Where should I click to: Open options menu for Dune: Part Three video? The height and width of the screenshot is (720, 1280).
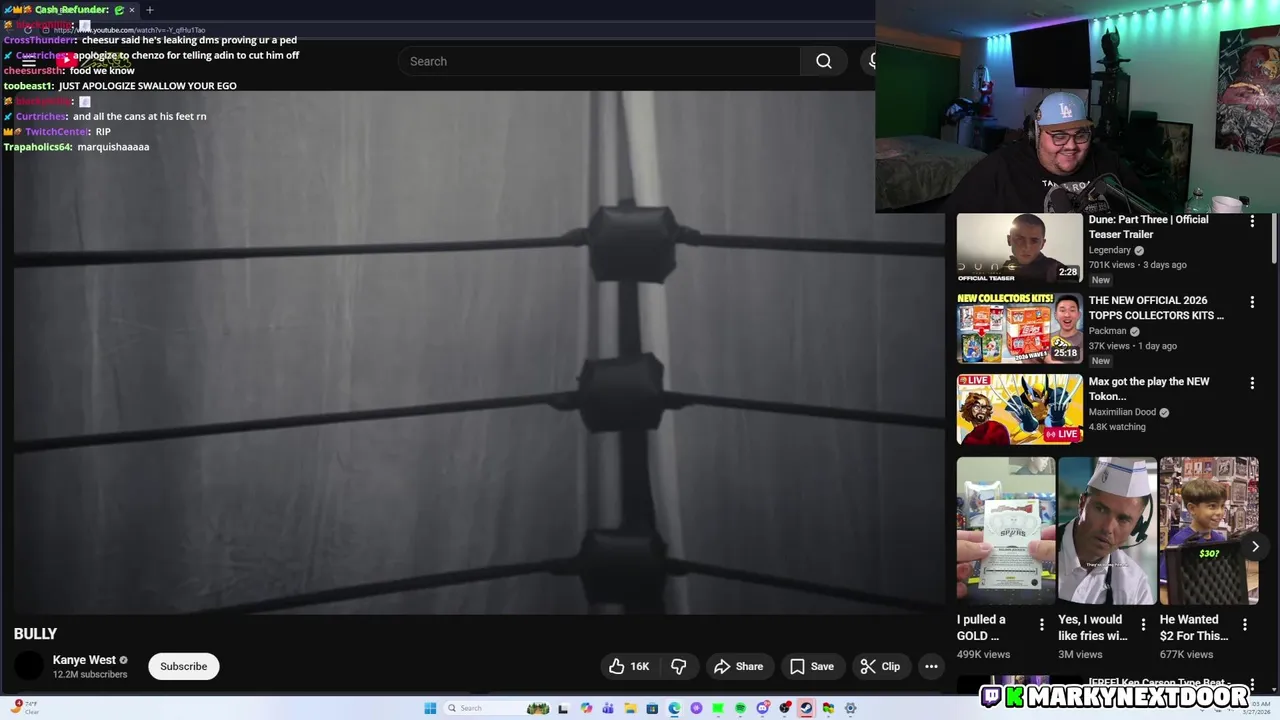coord(1252,221)
